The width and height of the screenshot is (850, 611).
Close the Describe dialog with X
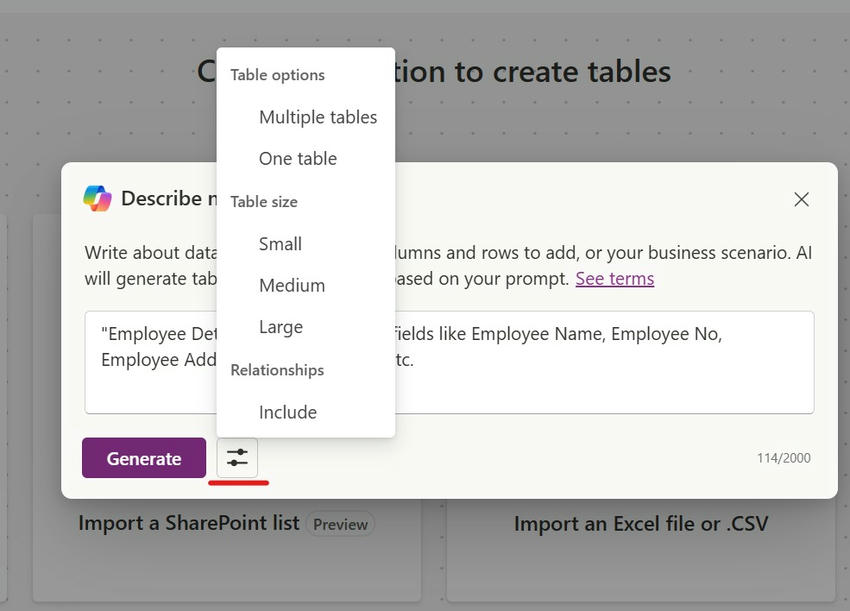click(x=801, y=199)
